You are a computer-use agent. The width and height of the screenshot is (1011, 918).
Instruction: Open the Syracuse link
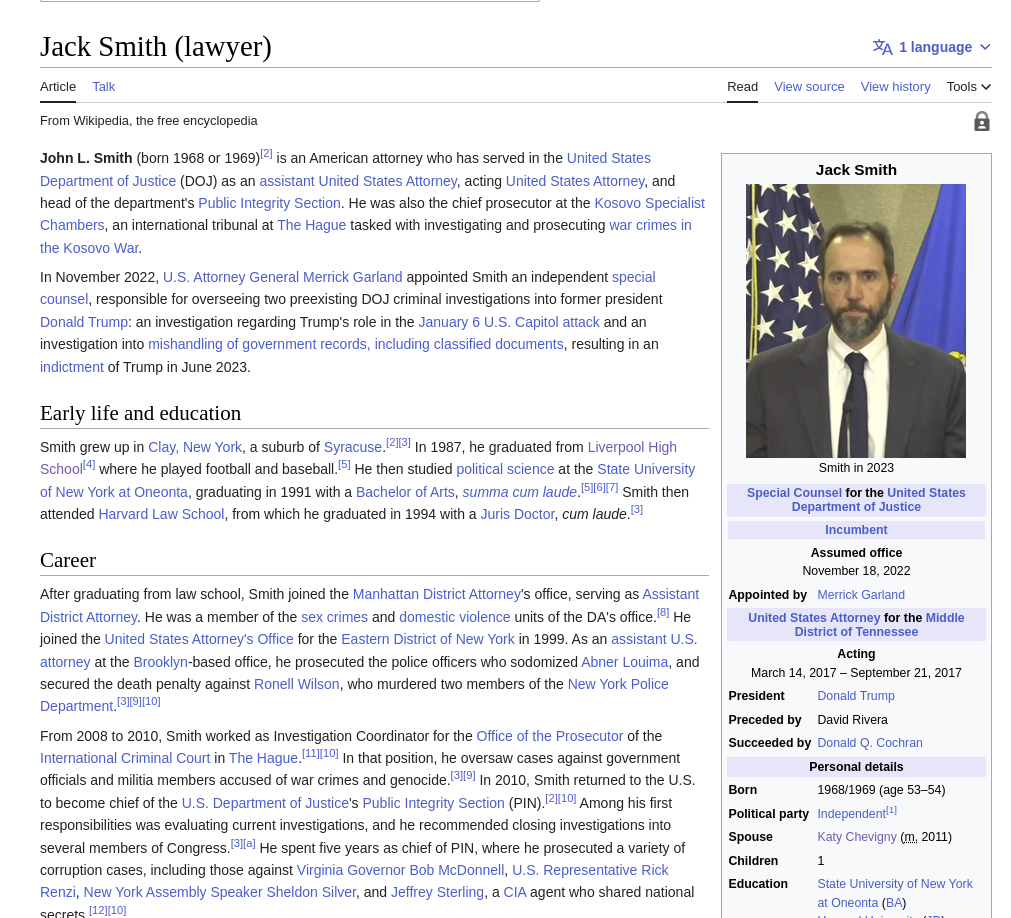pyautogui.click(x=353, y=447)
